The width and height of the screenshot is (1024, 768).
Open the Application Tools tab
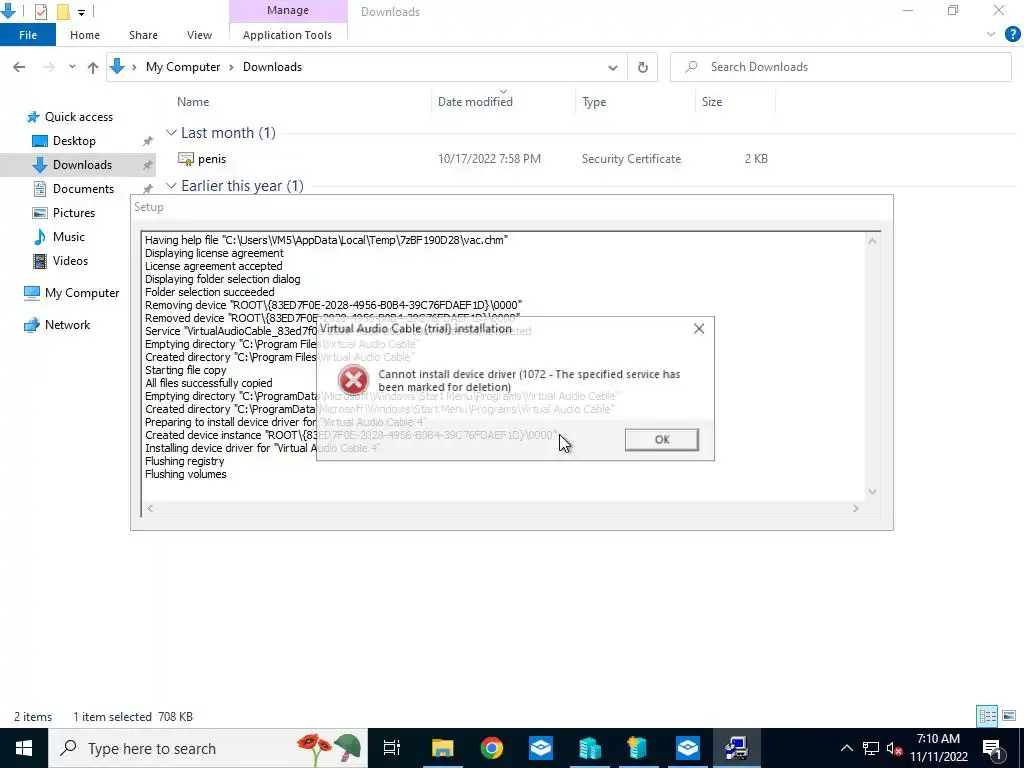287,35
